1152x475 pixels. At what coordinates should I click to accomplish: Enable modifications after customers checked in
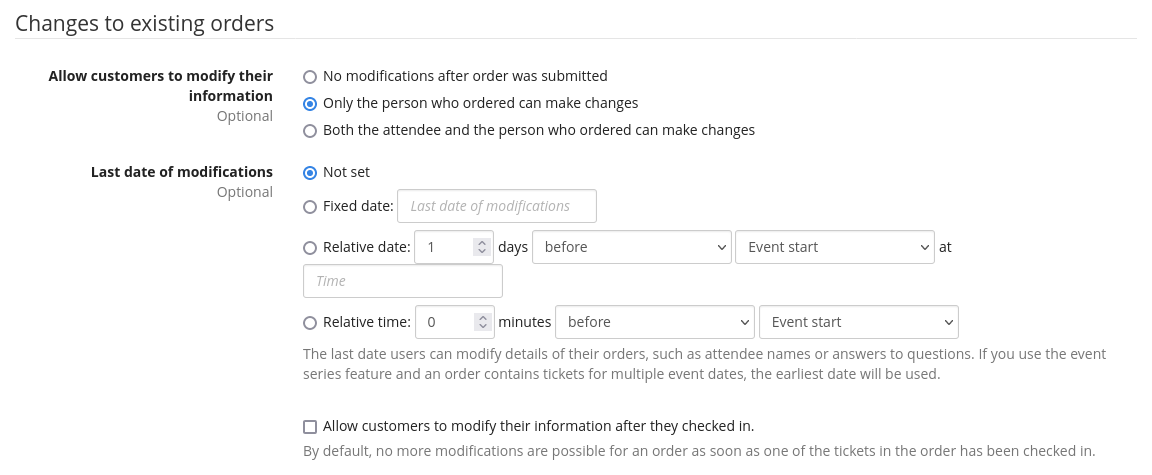pos(310,426)
